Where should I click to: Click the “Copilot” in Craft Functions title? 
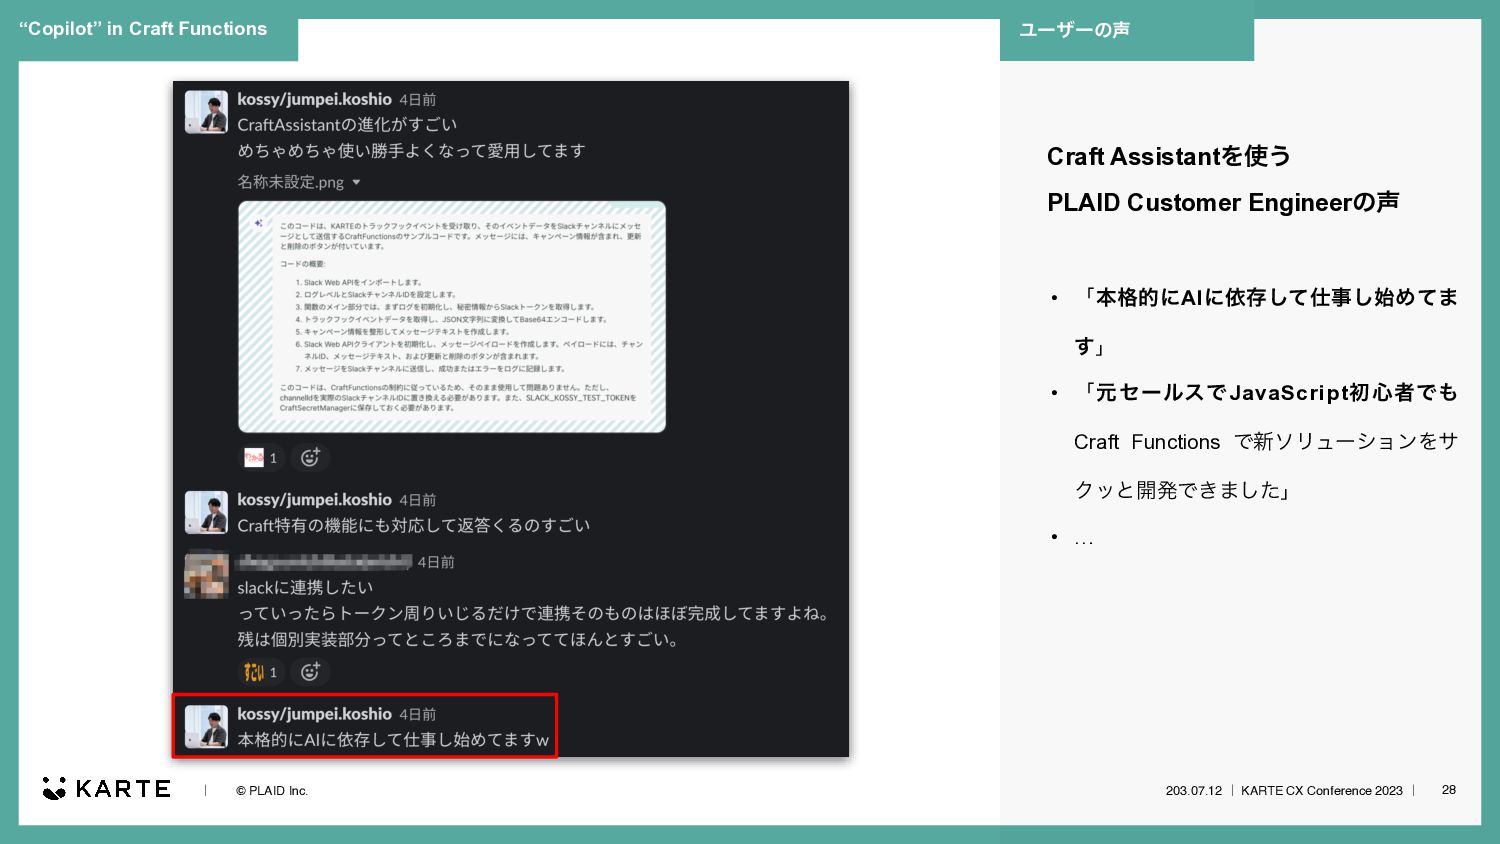(x=143, y=29)
